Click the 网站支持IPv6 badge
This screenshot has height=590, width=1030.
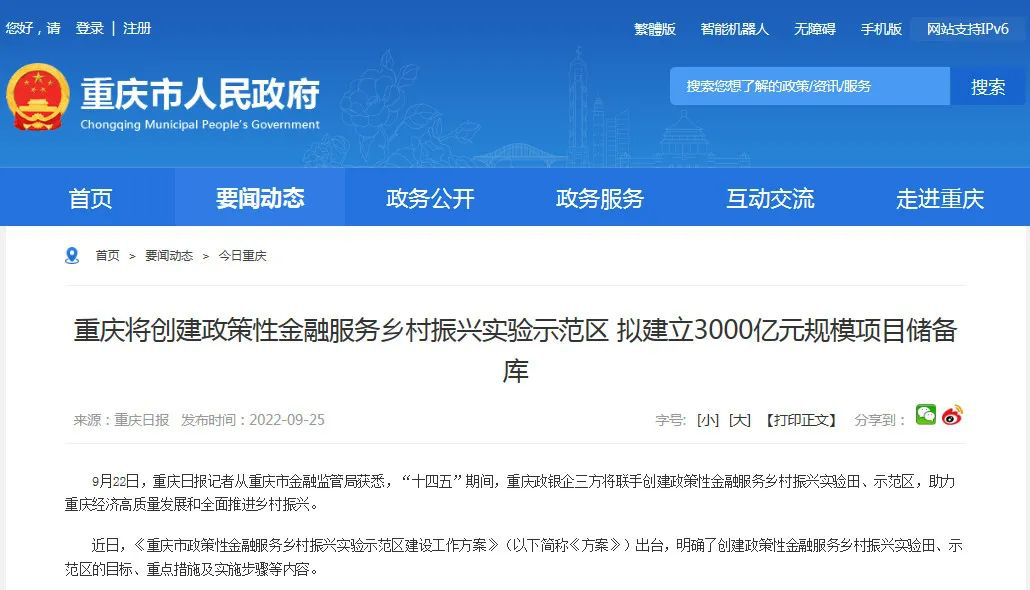(x=968, y=29)
